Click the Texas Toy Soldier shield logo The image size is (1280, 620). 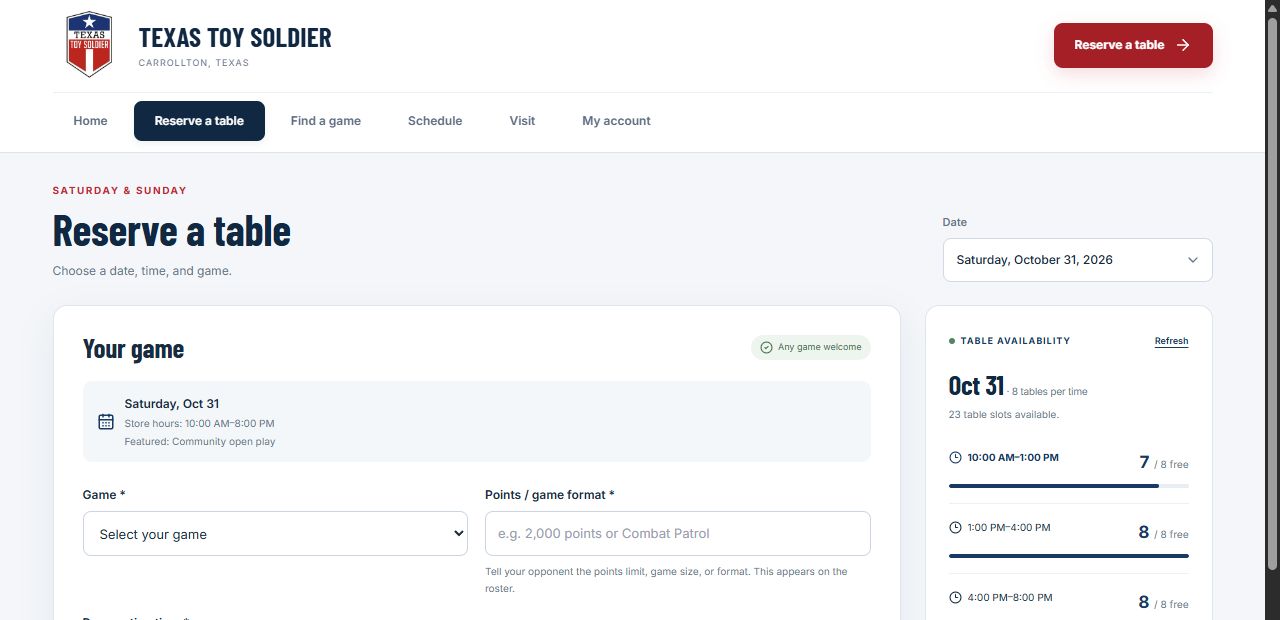click(89, 45)
